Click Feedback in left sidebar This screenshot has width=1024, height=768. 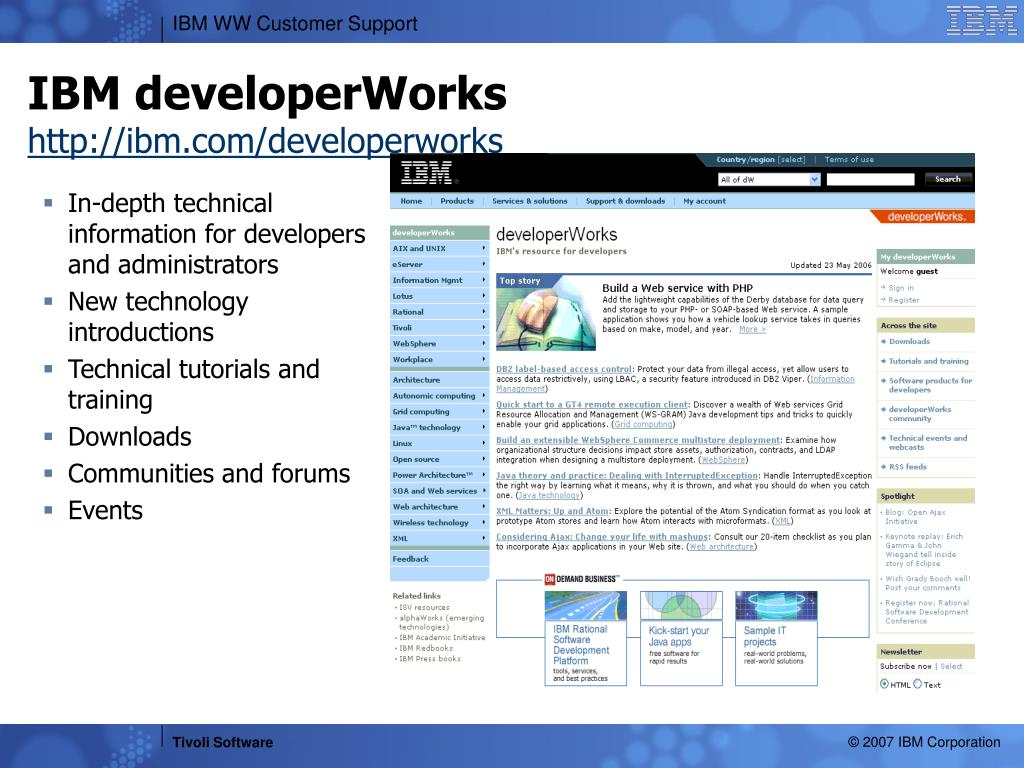pos(440,558)
